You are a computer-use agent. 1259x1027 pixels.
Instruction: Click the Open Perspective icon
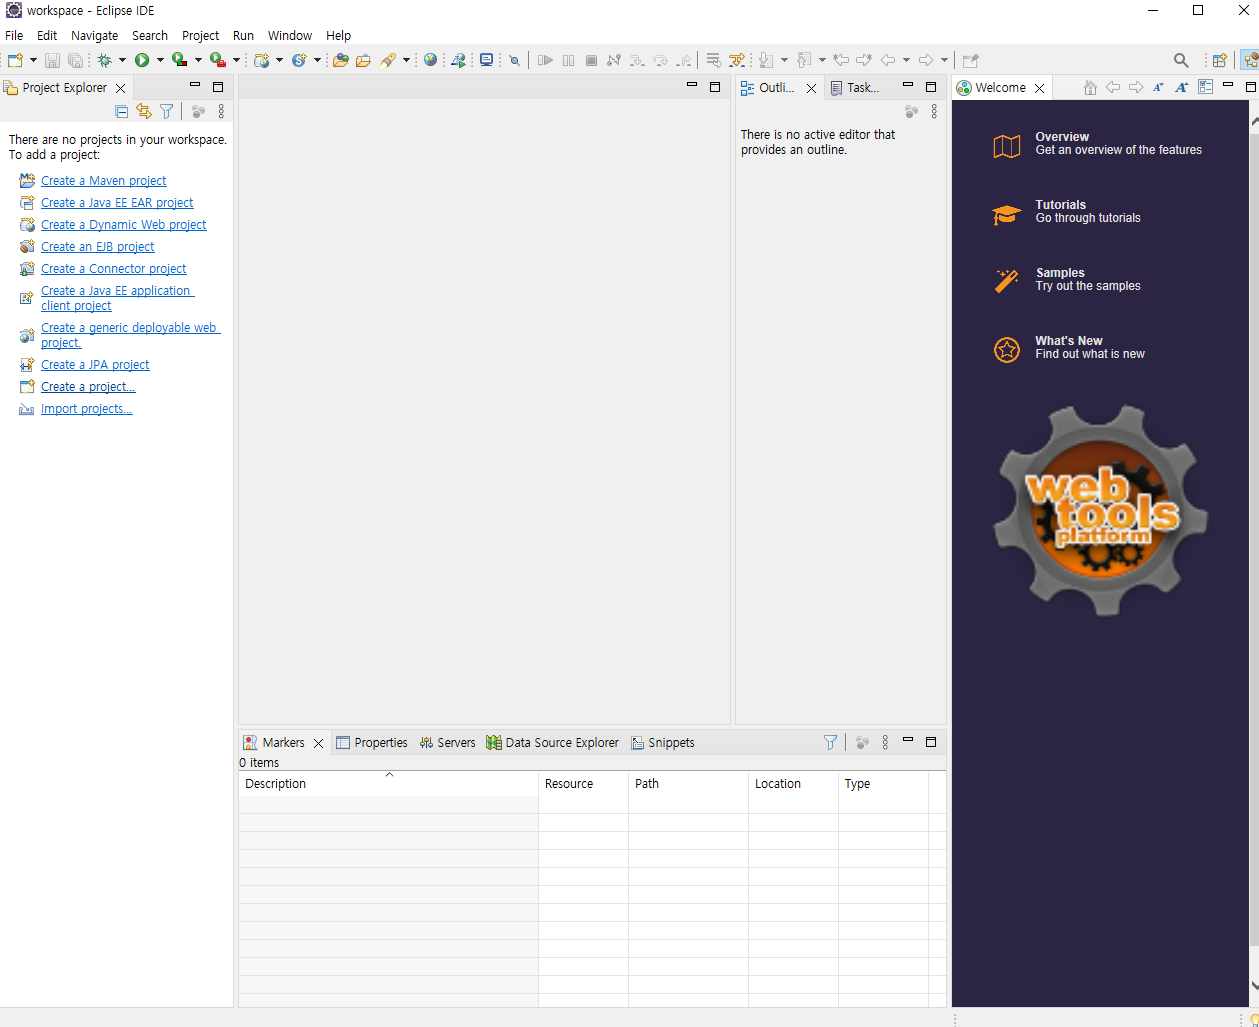coord(1219,60)
